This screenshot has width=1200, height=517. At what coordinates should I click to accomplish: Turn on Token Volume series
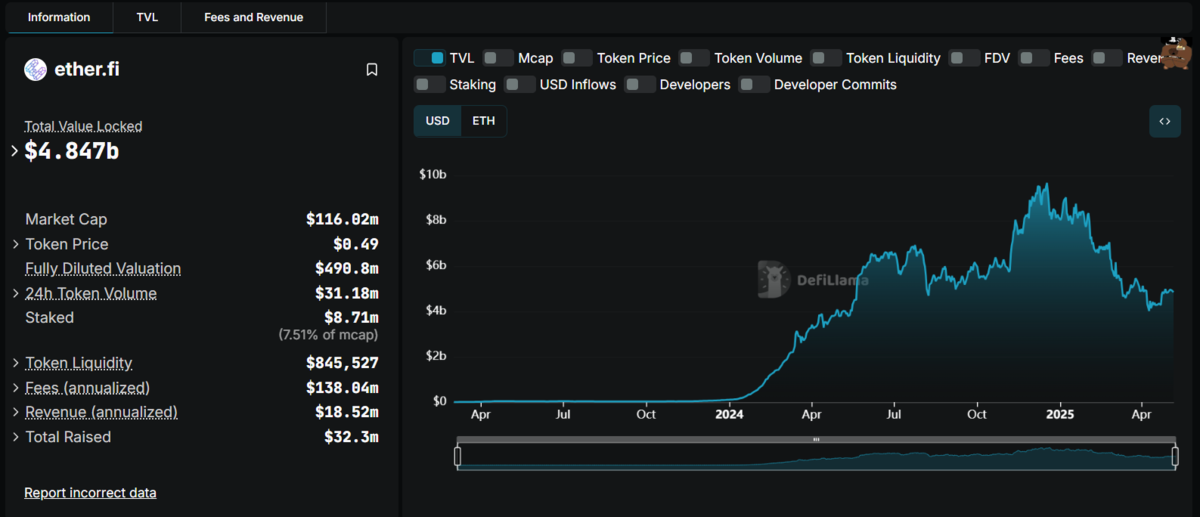pyautogui.click(x=694, y=58)
